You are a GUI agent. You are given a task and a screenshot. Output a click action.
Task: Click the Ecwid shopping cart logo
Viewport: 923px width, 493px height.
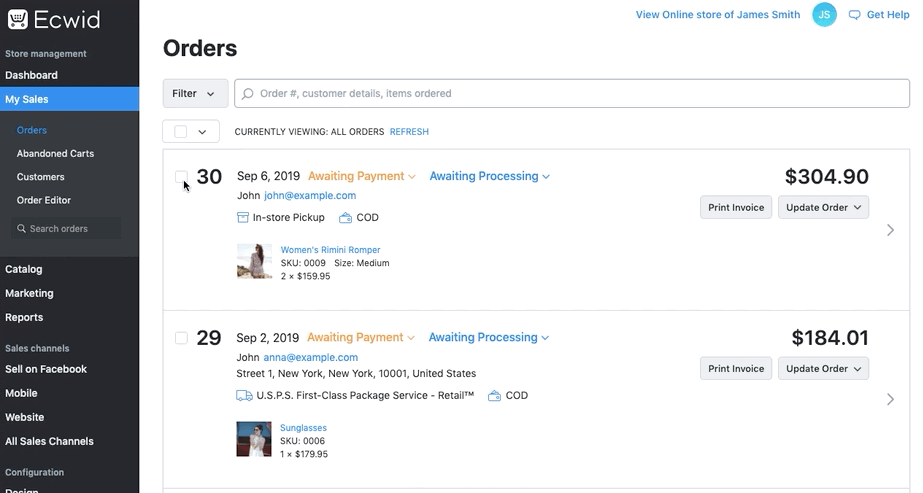(x=17, y=19)
